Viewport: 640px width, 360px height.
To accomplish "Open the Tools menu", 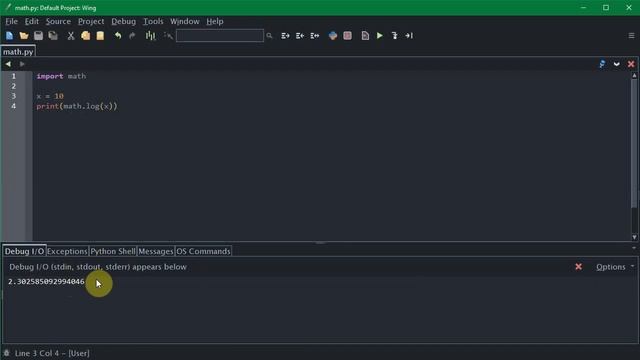I will [153, 21].
